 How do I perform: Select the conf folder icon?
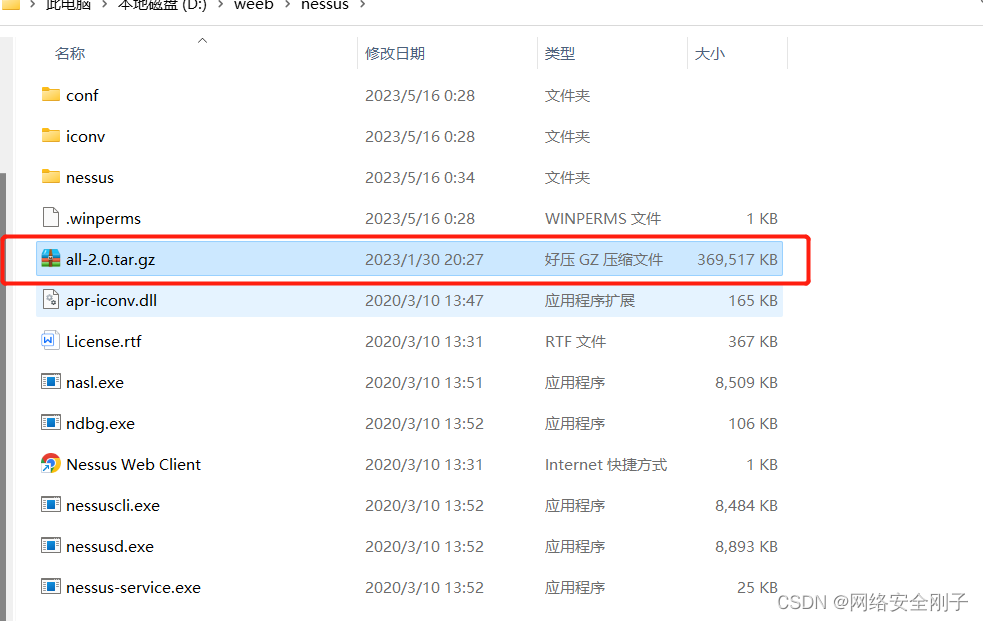(x=51, y=95)
